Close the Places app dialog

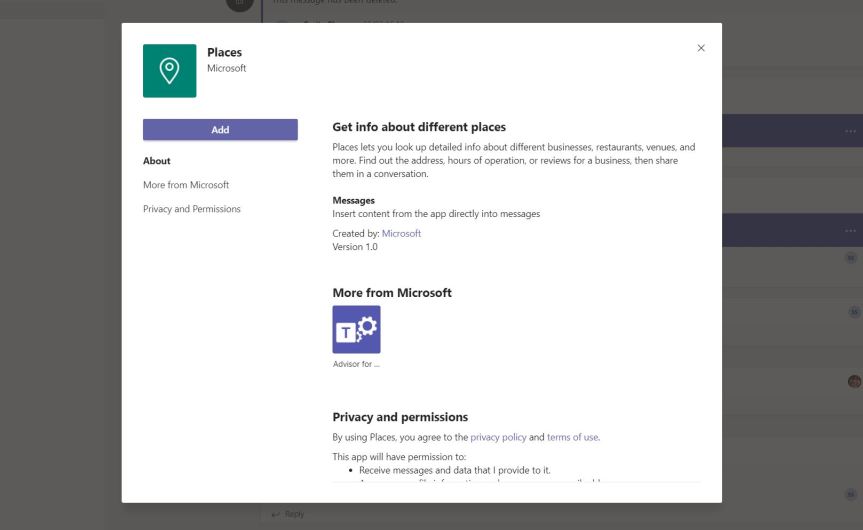tap(701, 48)
